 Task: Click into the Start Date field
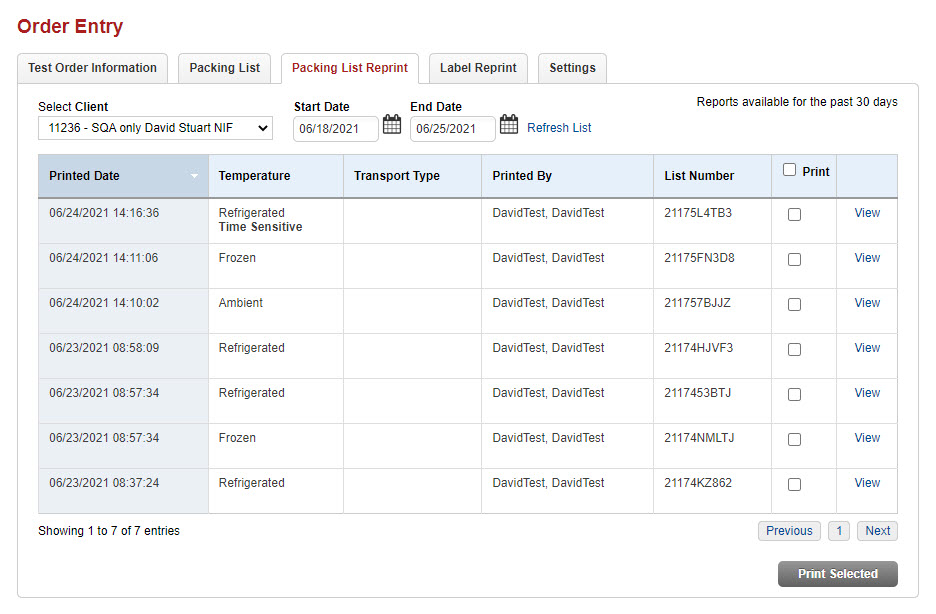(x=336, y=128)
